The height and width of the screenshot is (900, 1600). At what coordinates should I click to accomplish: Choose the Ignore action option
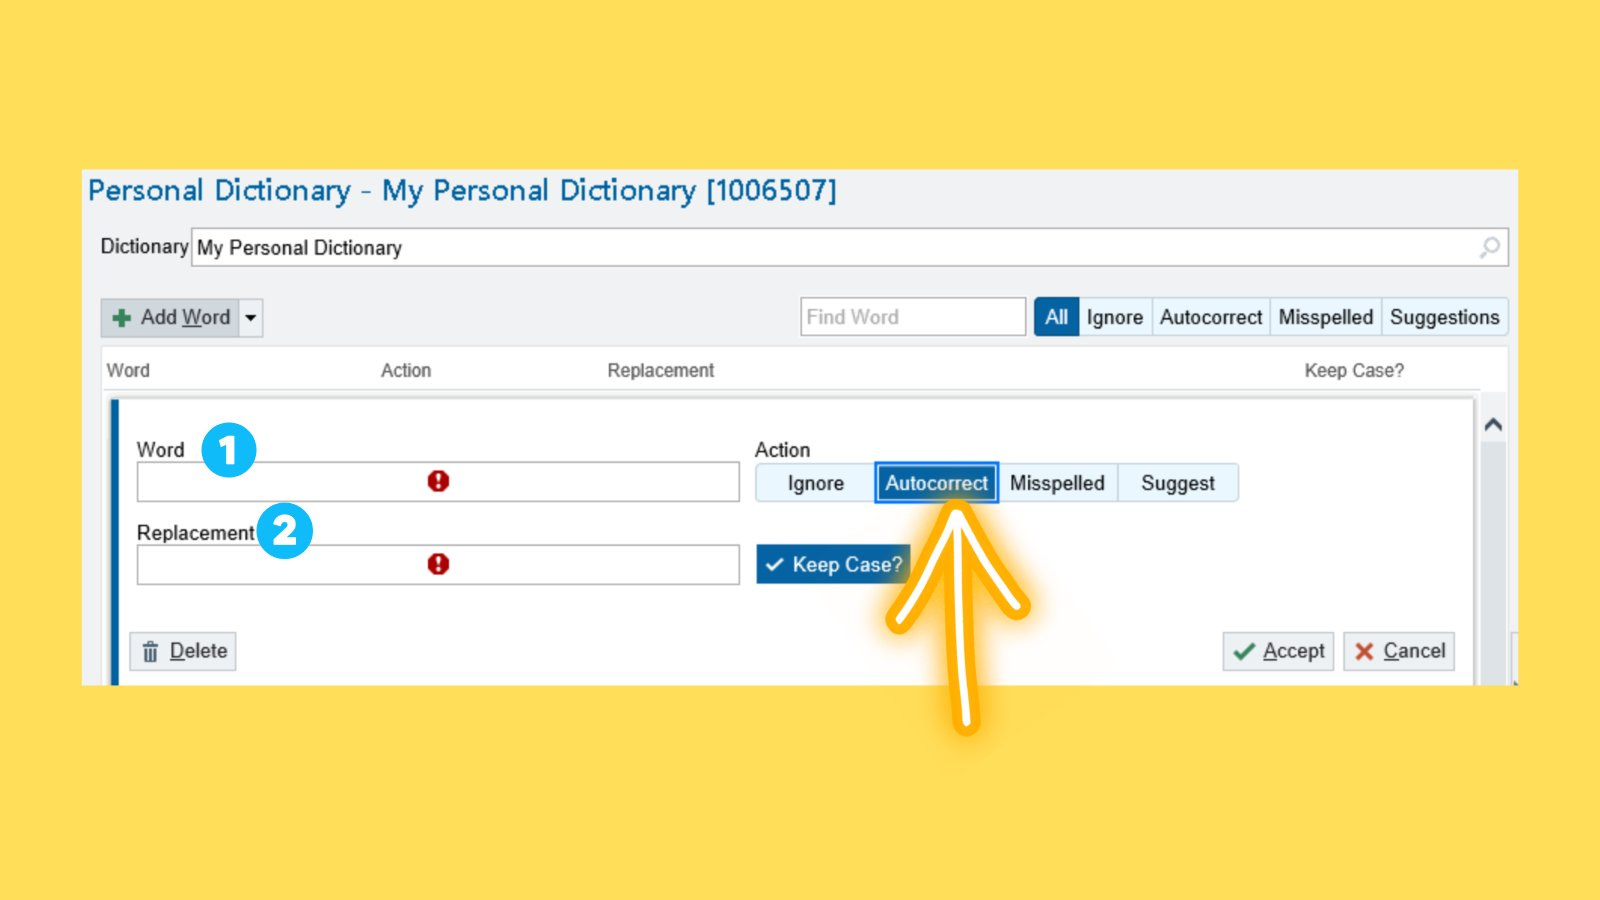(815, 483)
